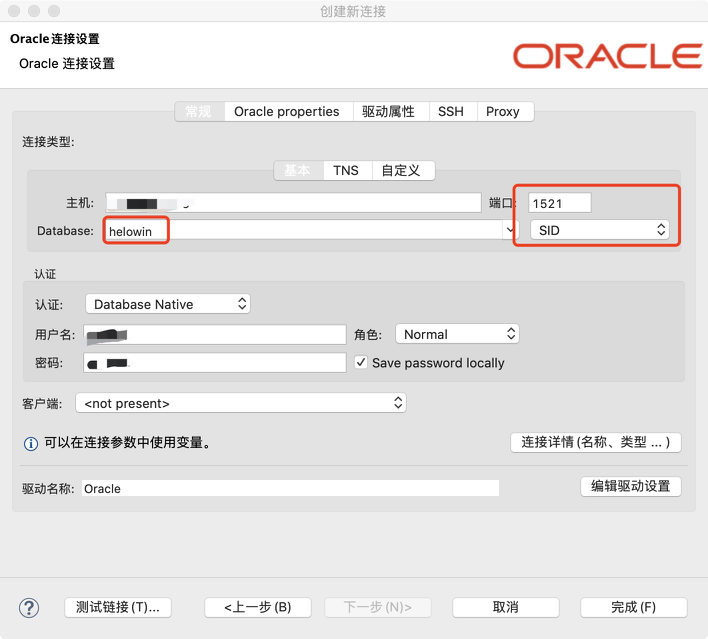
Task: Click the 完成 (F) button
Action: click(x=633, y=607)
